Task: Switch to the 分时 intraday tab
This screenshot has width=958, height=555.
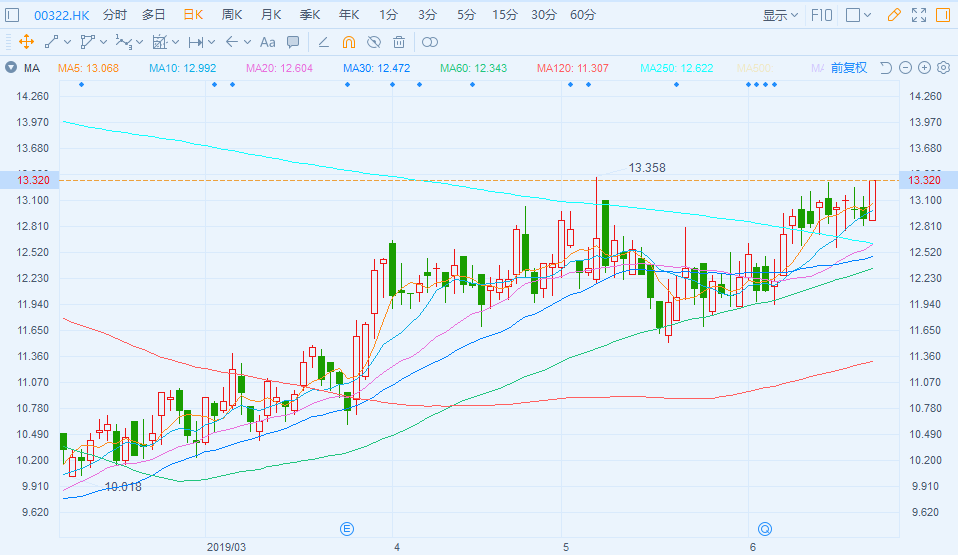Action: click(x=115, y=15)
